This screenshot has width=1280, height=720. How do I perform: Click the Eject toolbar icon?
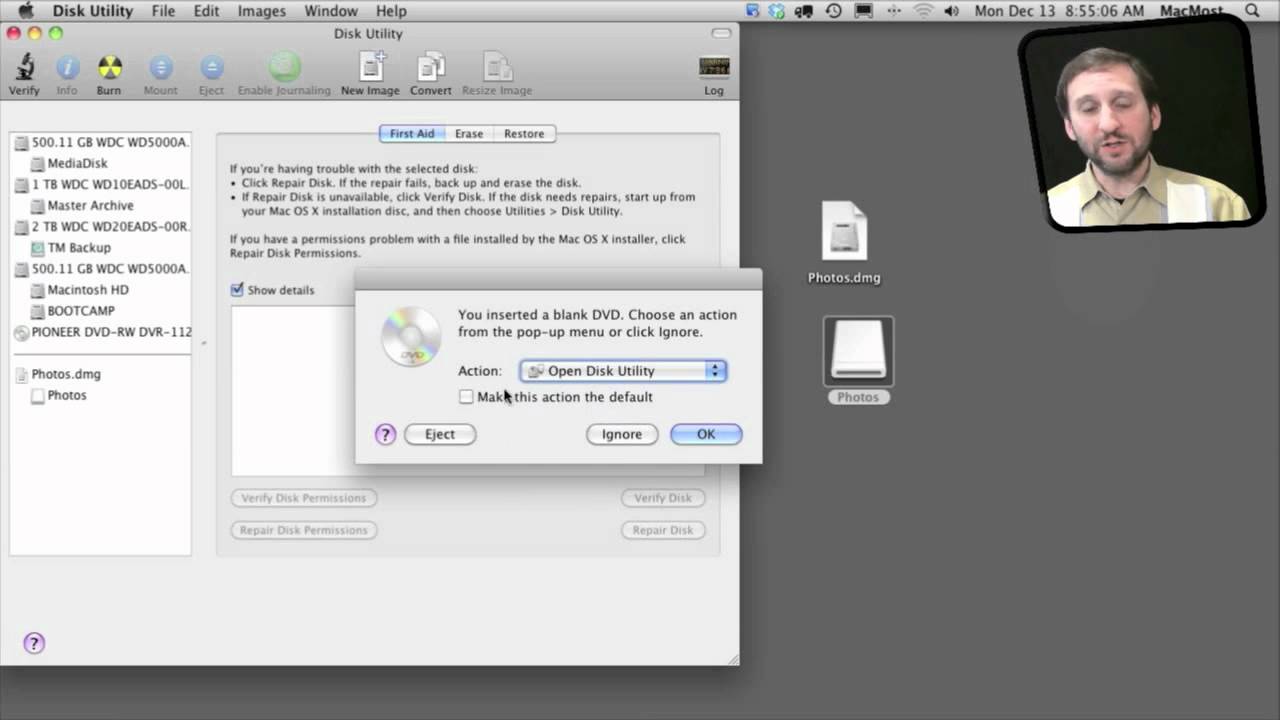tap(211, 68)
